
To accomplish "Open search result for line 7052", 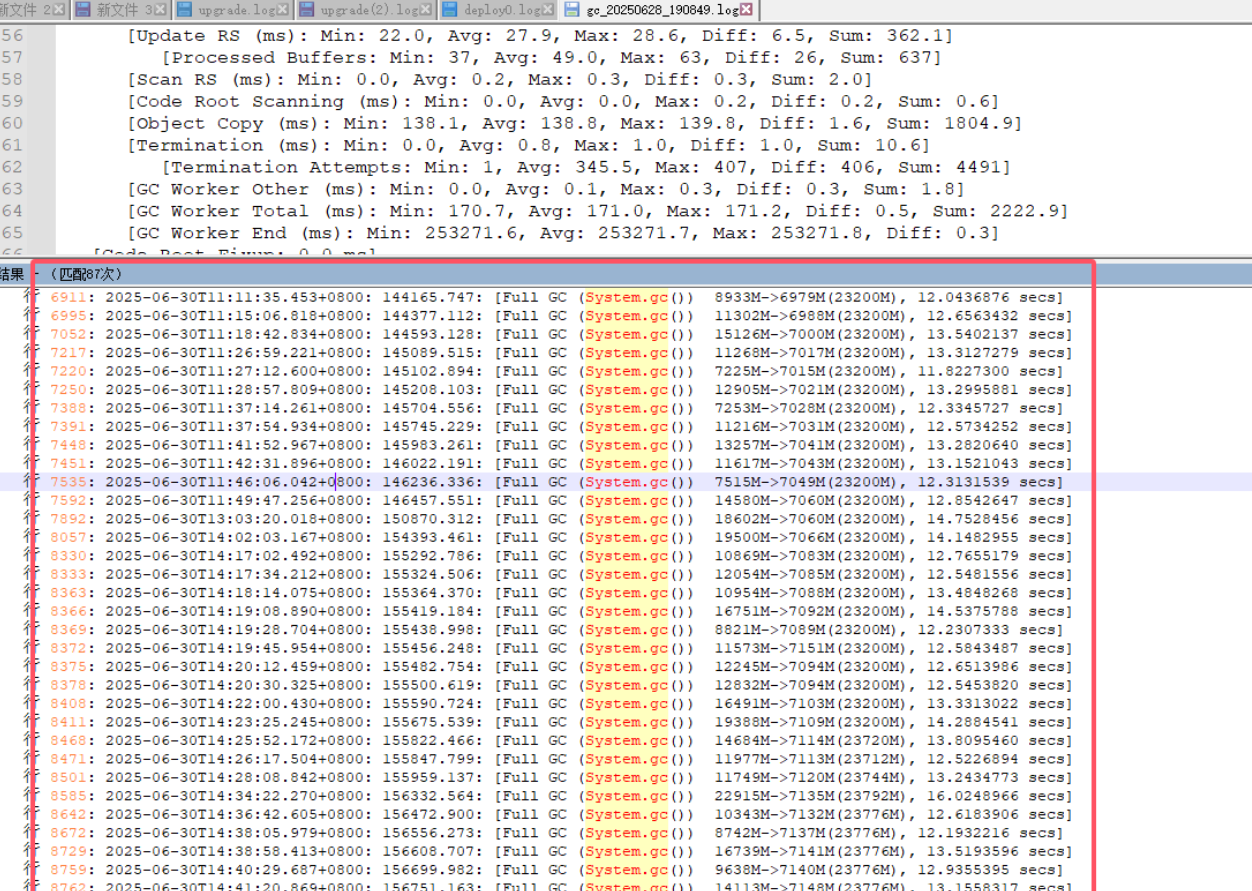I will pos(561,334).
